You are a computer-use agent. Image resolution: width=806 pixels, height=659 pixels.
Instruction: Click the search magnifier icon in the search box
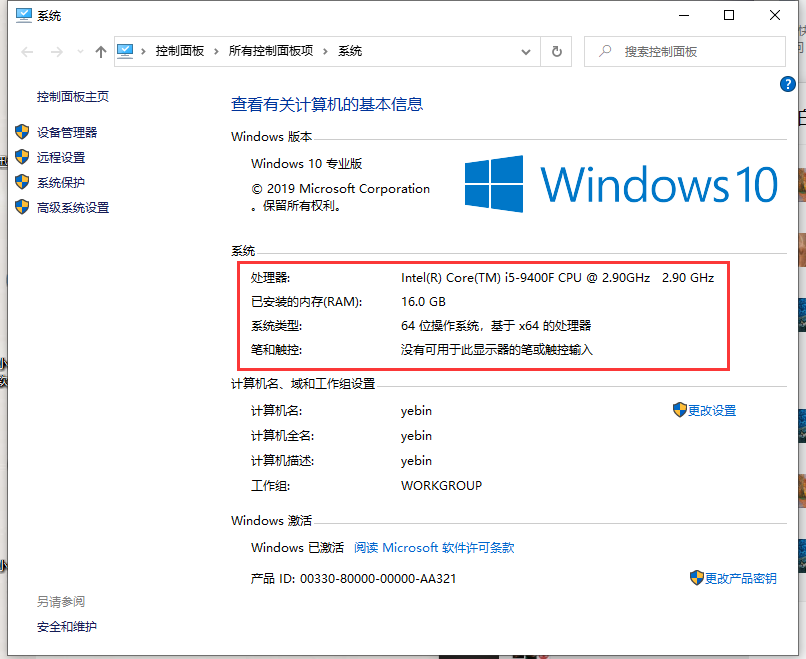(607, 50)
